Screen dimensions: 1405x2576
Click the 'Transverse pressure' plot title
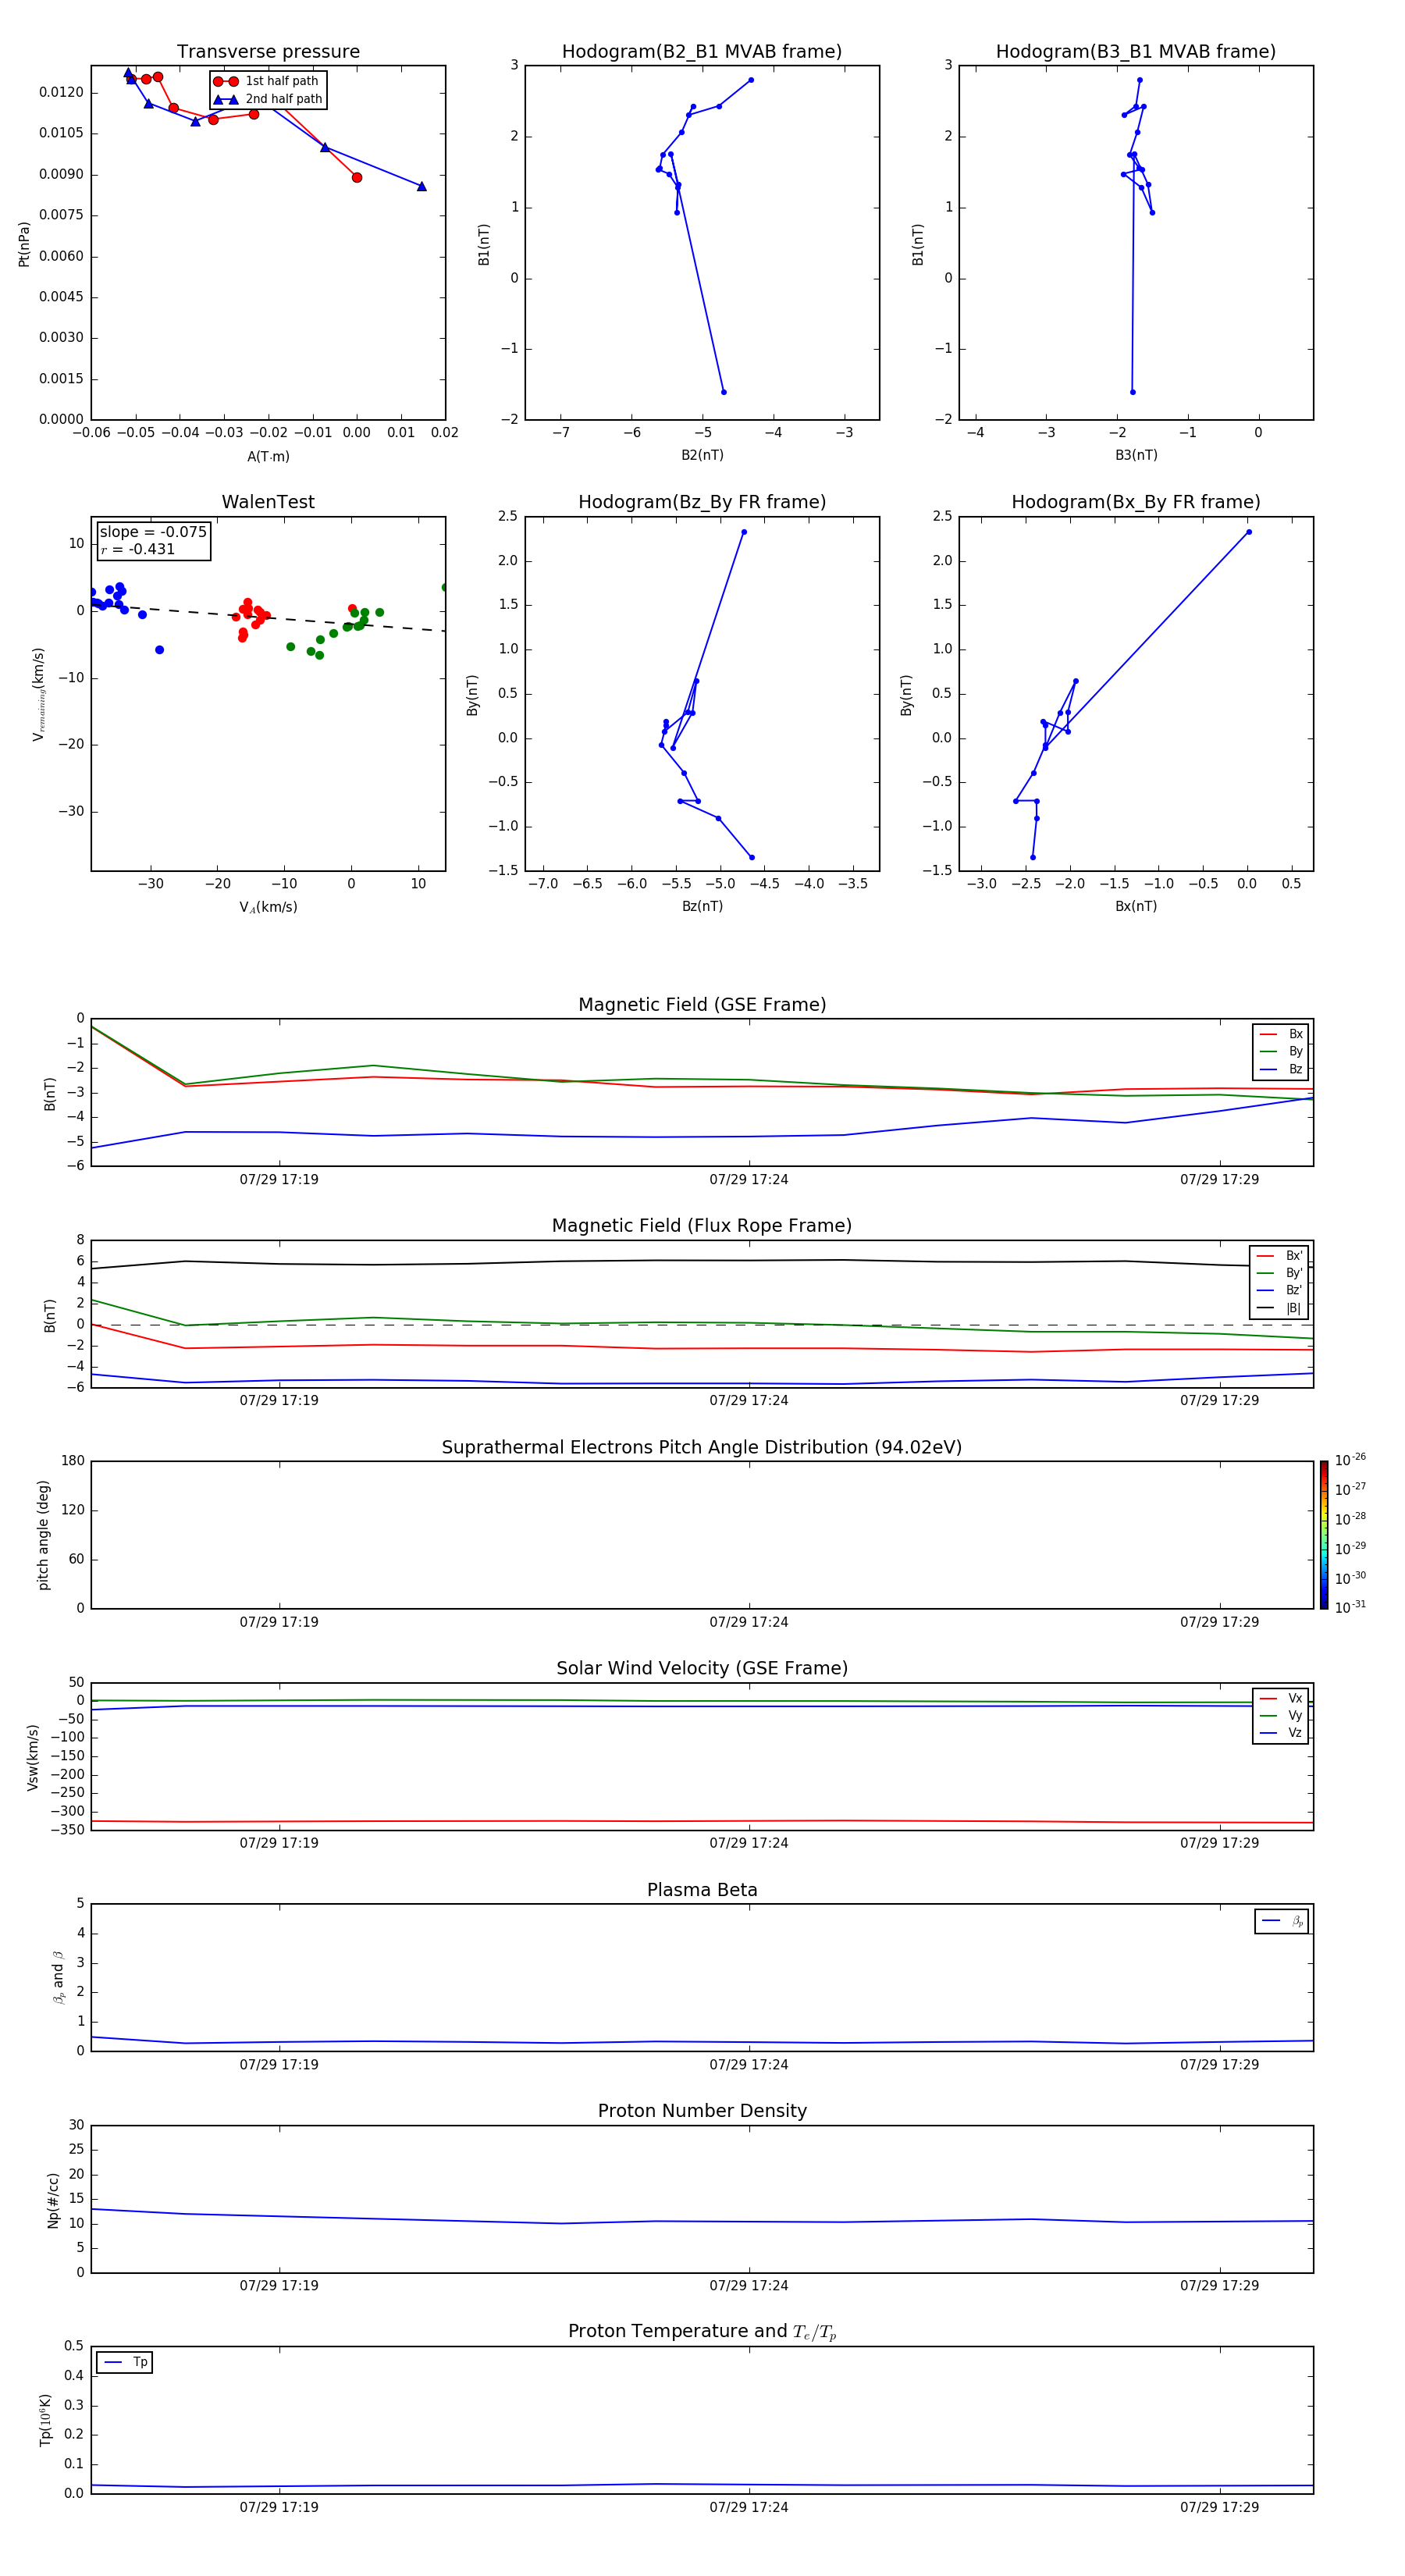[268, 52]
